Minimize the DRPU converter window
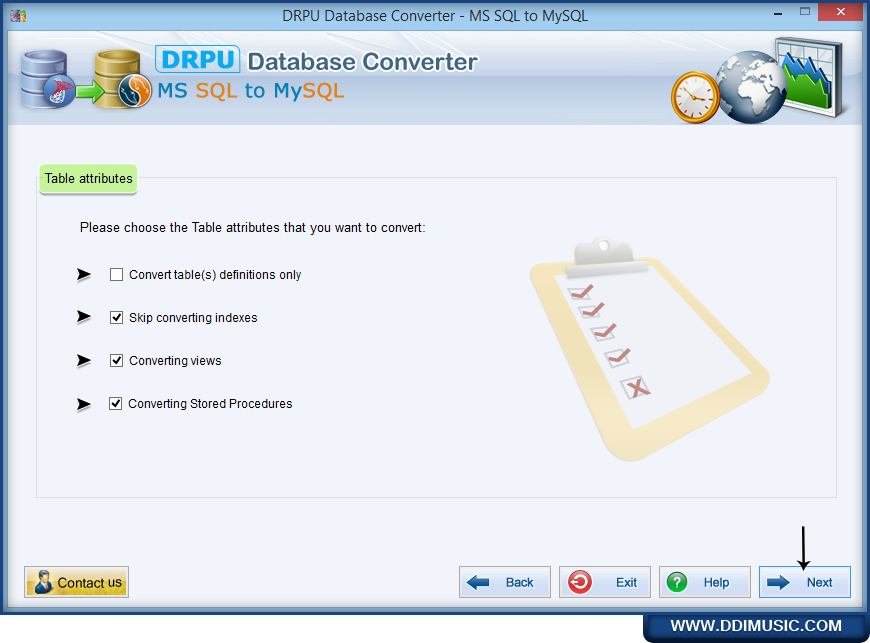Screen dimensions: 870x643 click(x=778, y=12)
